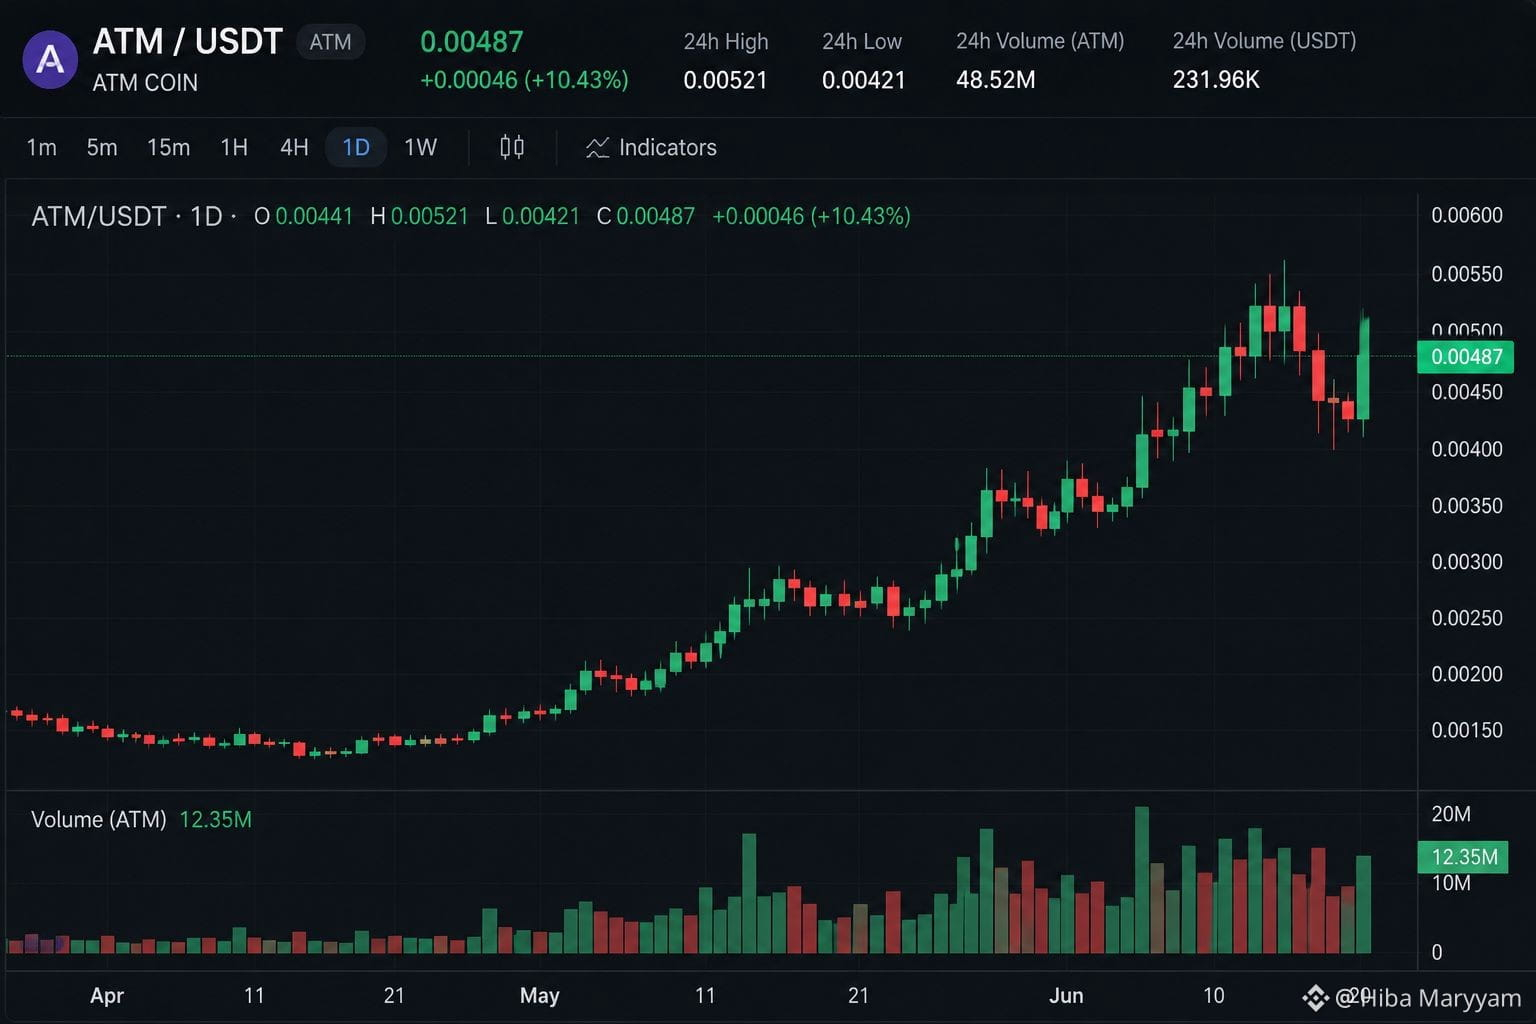This screenshot has height=1024, width=1536.
Task: Click the date label 10 after Jun
Action: [1213, 996]
